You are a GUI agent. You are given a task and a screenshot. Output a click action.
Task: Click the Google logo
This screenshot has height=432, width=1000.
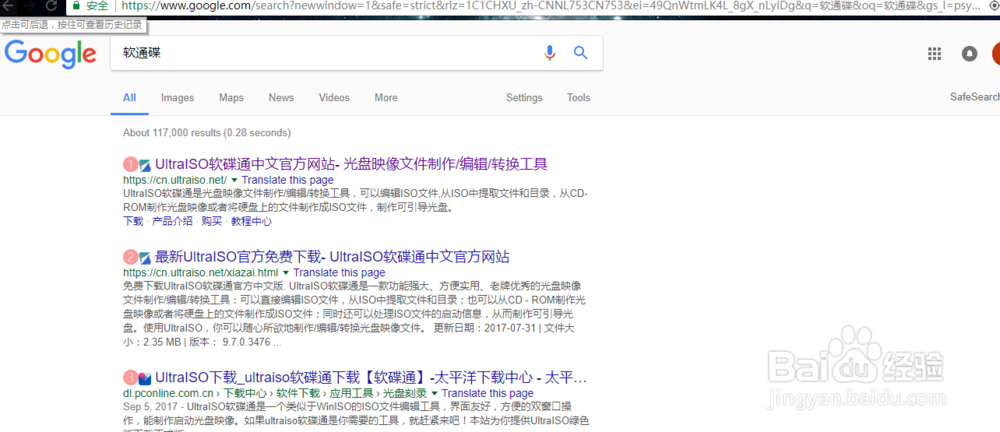click(x=50, y=54)
